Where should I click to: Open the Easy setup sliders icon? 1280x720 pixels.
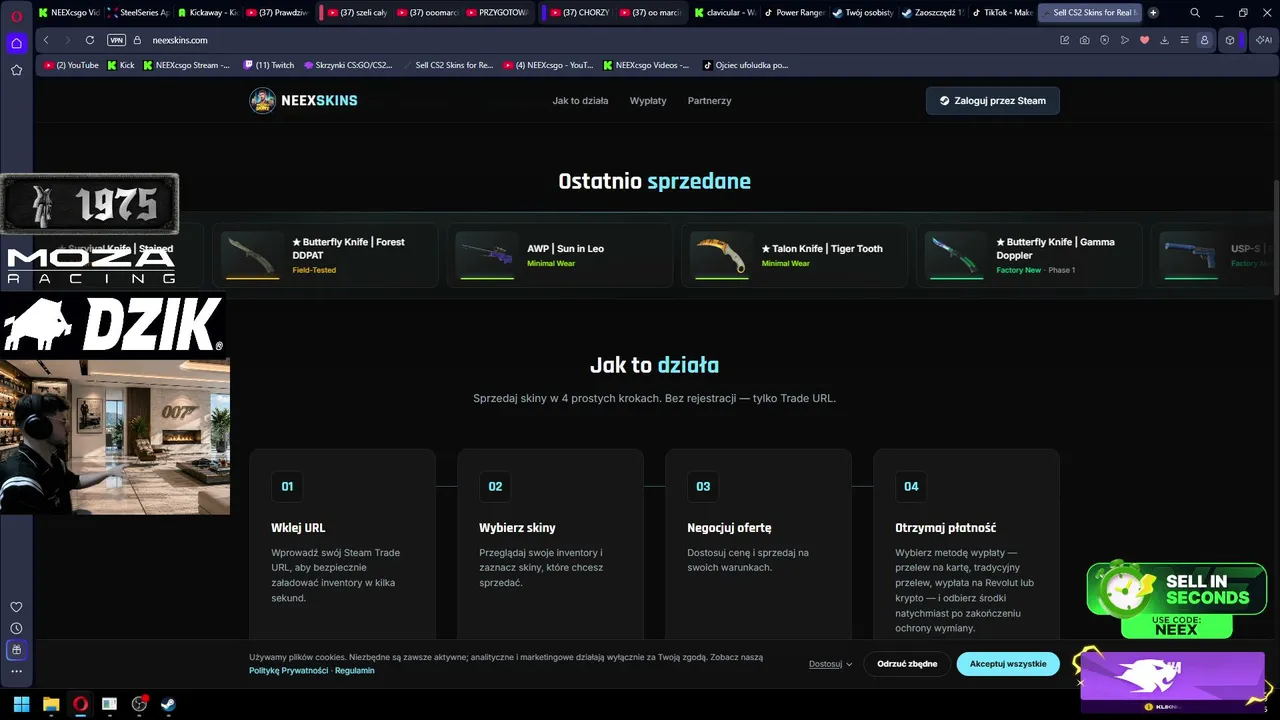pyautogui.click(x=1184, y=40)
